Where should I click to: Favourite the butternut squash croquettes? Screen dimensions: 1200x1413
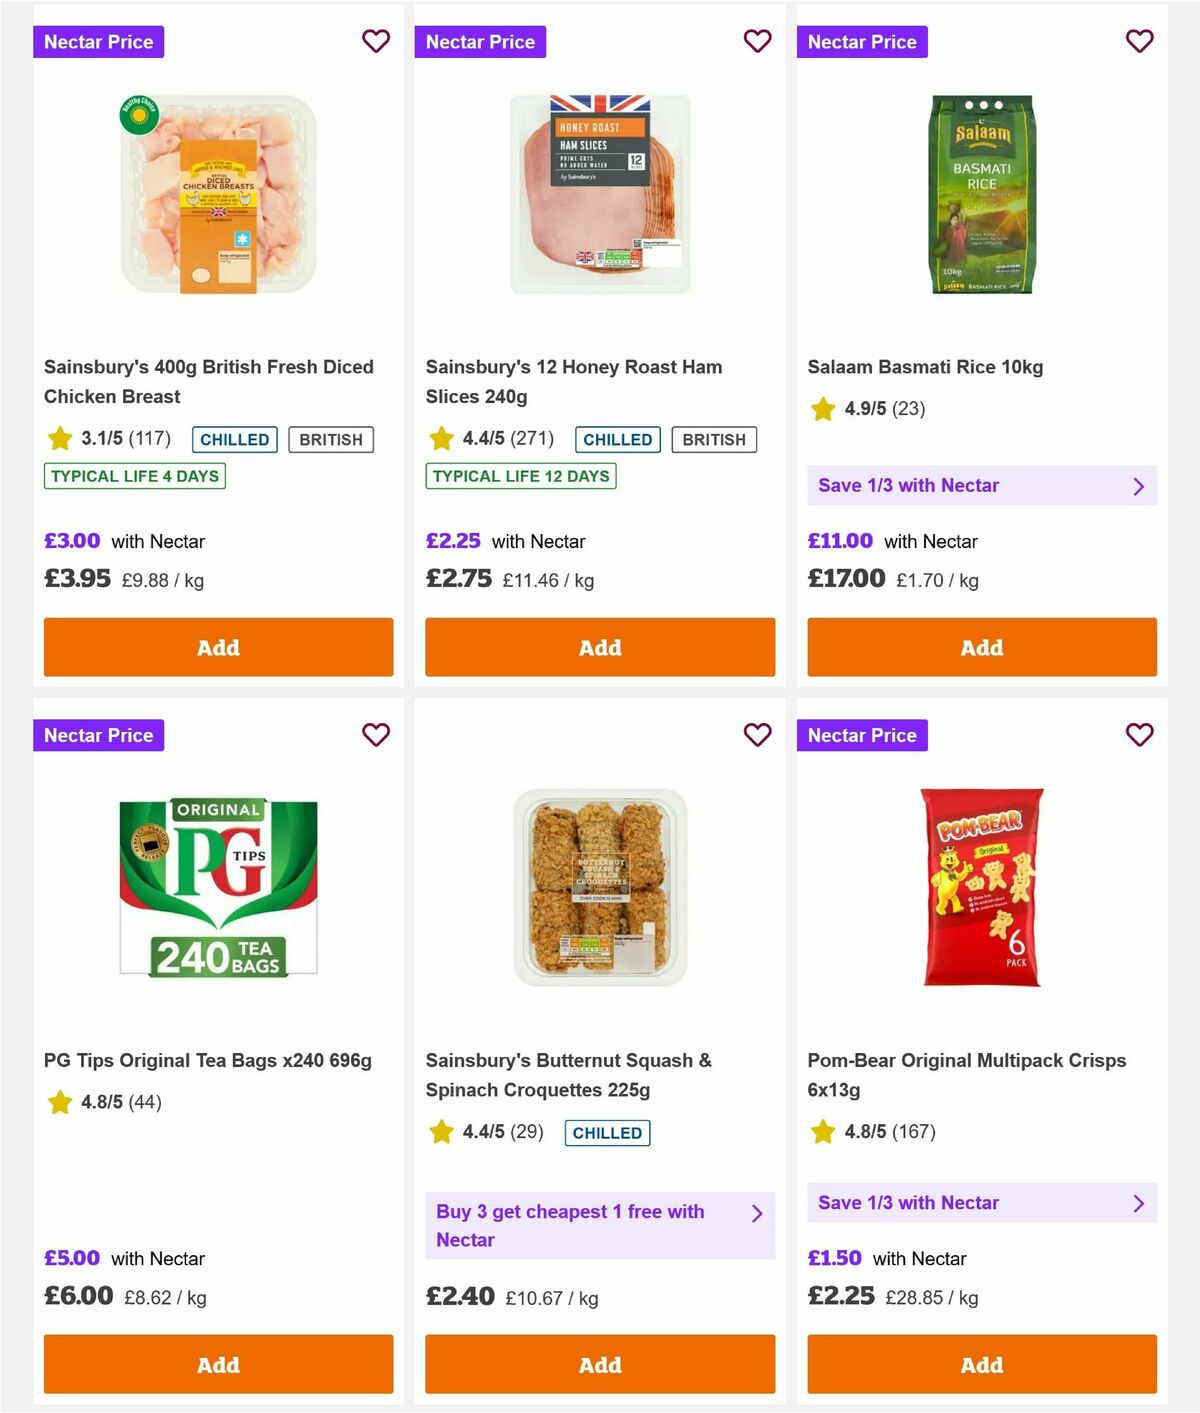point(757,735)
